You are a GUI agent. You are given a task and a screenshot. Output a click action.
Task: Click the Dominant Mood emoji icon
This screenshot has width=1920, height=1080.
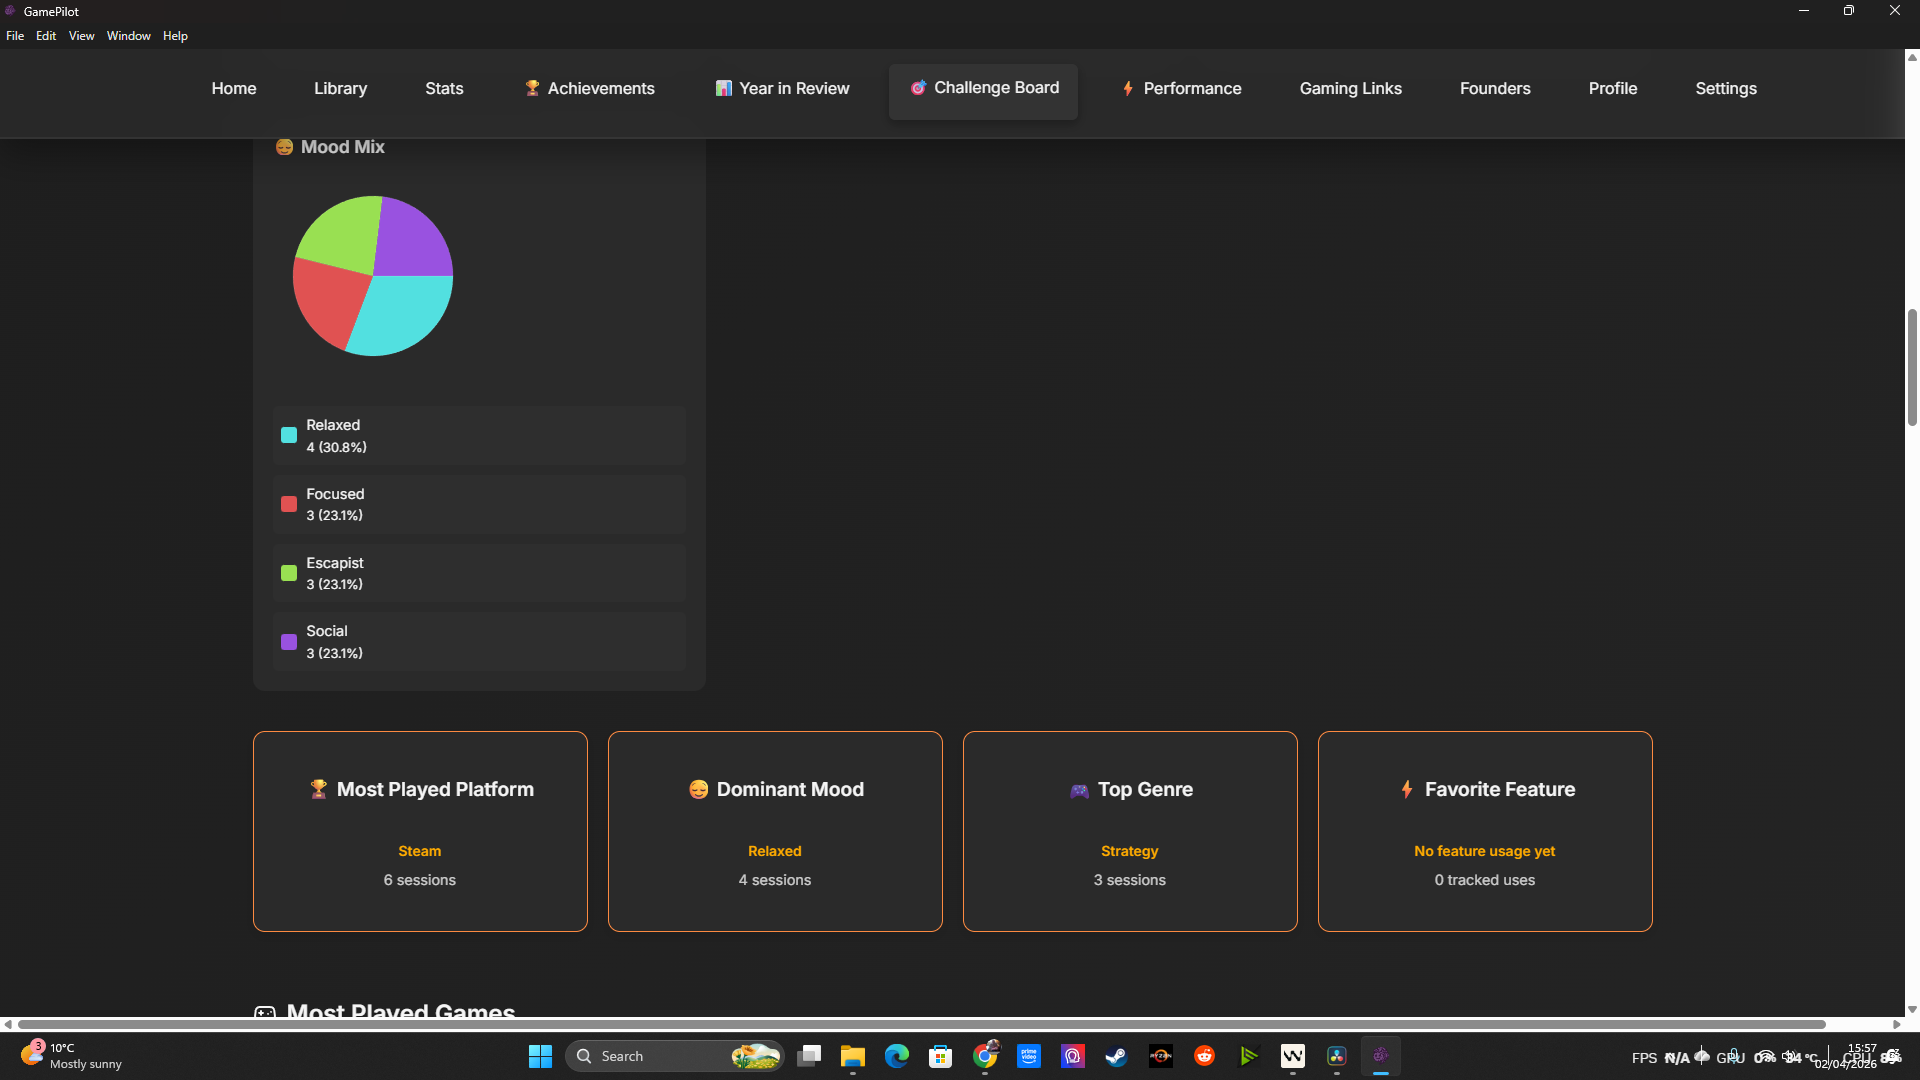click(698, 789)
